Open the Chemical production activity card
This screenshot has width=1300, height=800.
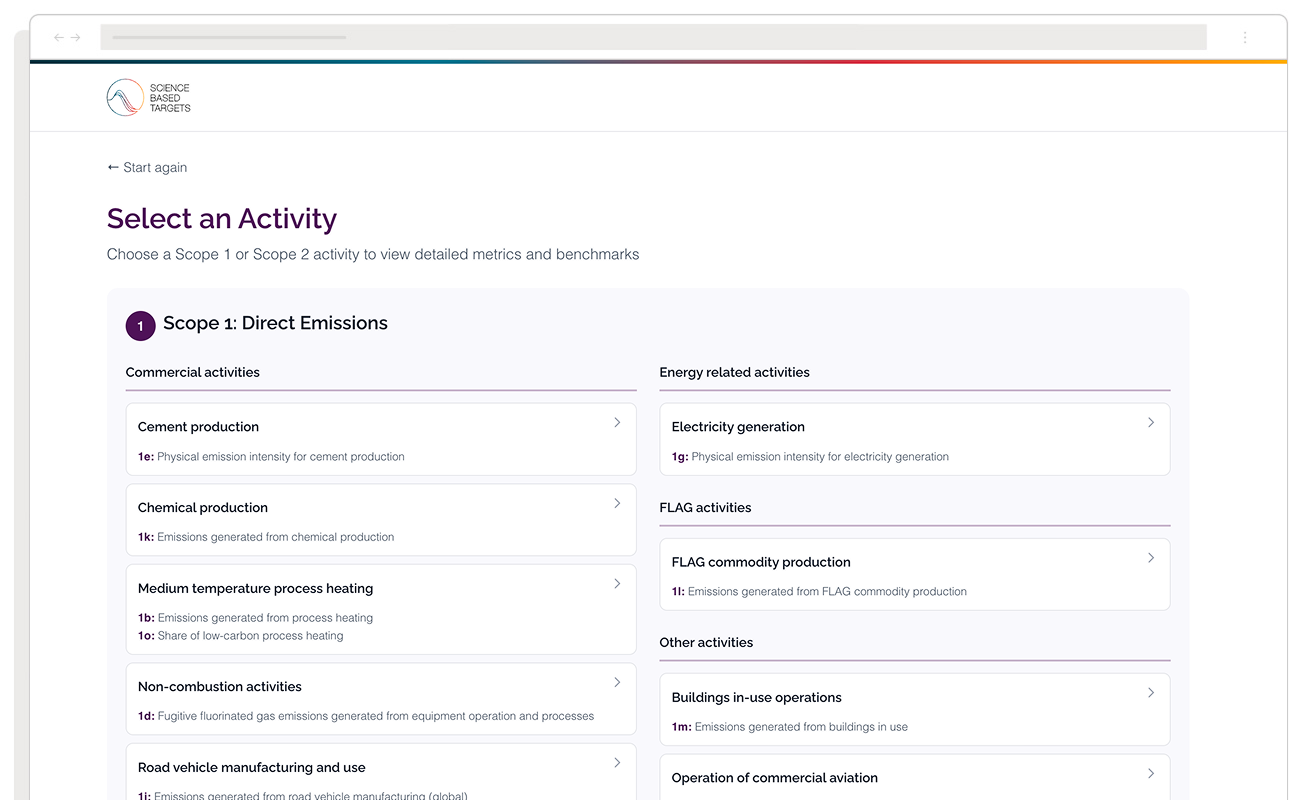point(381,520)
